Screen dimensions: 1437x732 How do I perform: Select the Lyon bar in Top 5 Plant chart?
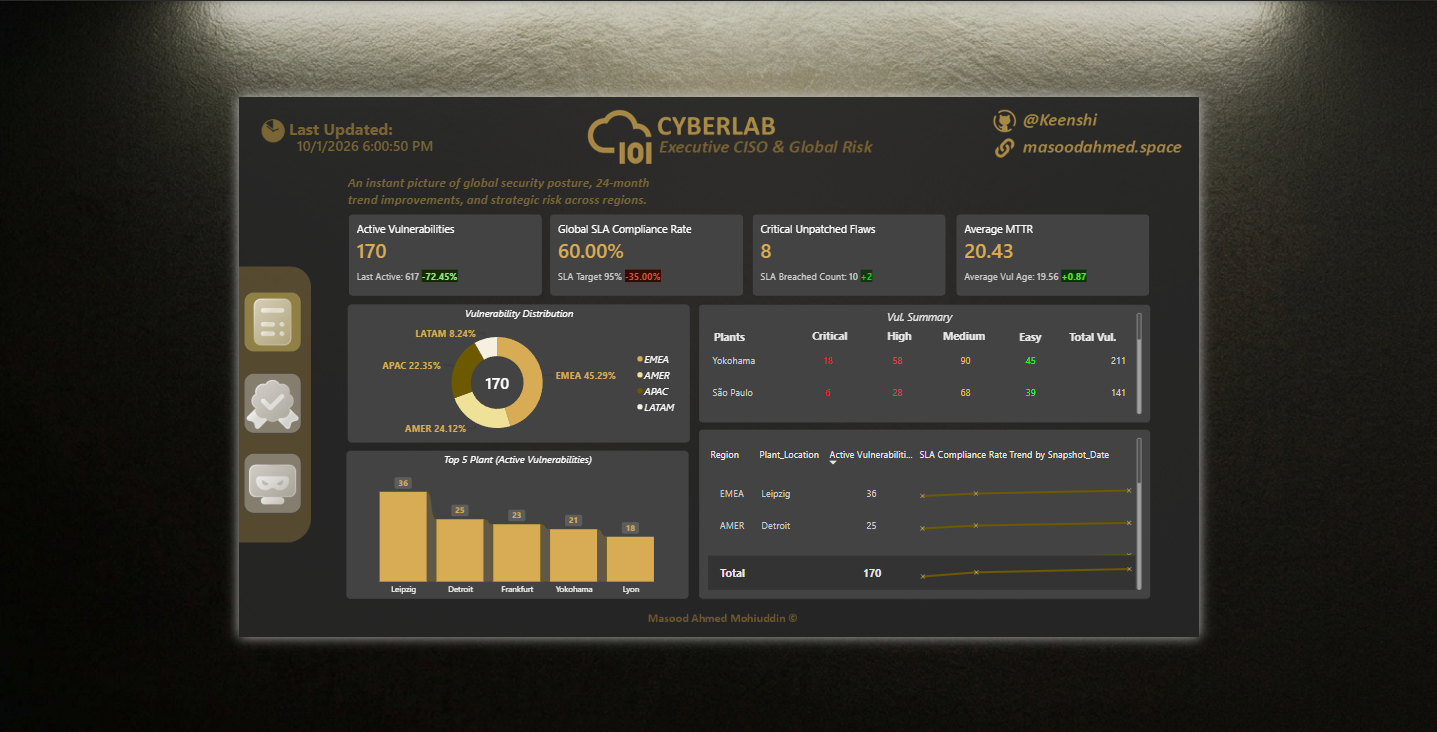coord(630,559)
